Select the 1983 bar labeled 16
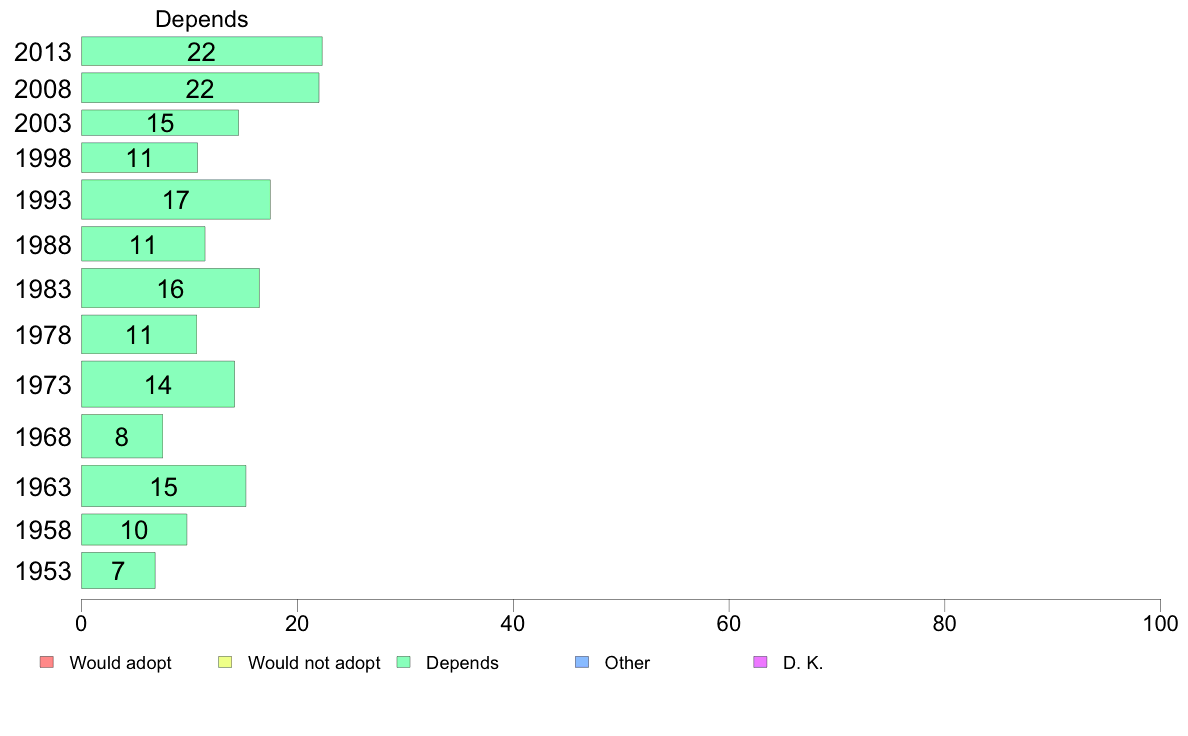 [x=170, y=288]
